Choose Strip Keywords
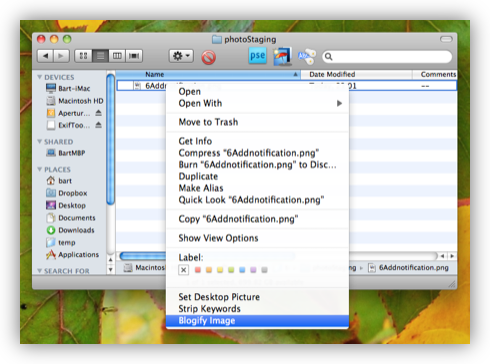490x364 pixels. coord(257,309)
